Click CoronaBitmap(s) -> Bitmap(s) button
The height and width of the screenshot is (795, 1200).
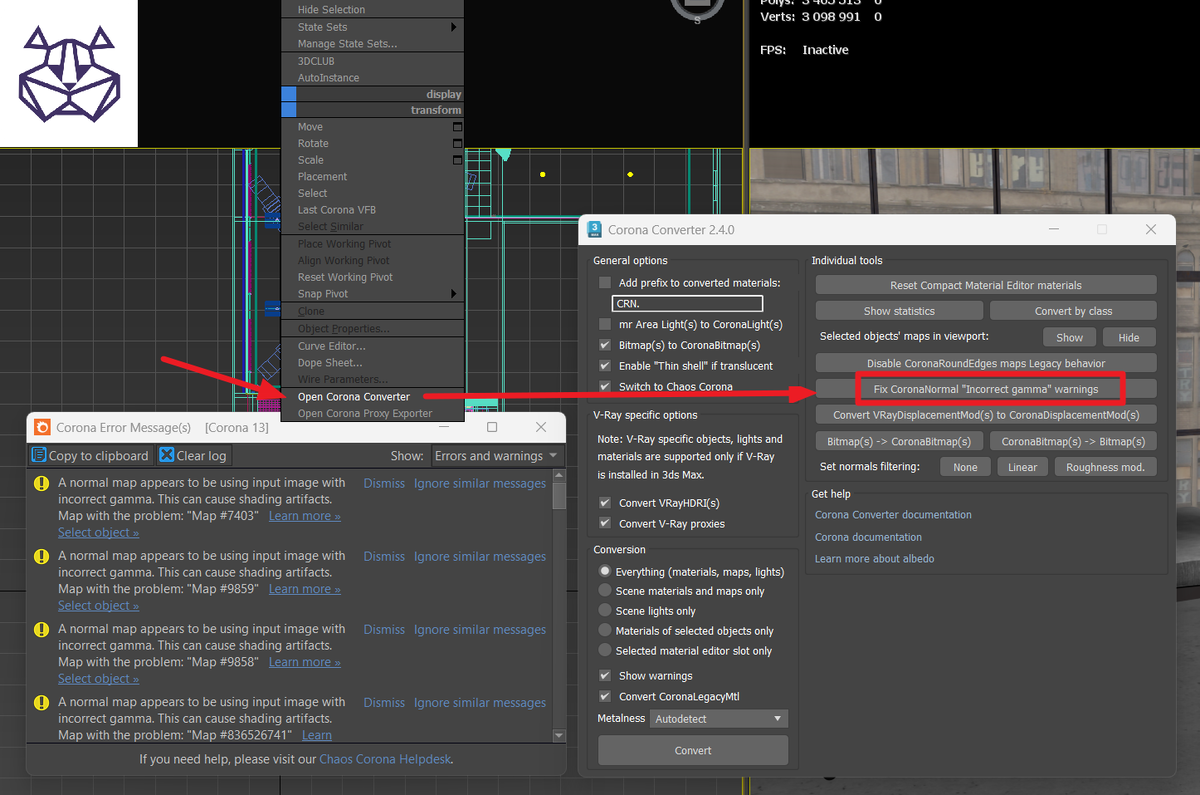(1073, 441)
